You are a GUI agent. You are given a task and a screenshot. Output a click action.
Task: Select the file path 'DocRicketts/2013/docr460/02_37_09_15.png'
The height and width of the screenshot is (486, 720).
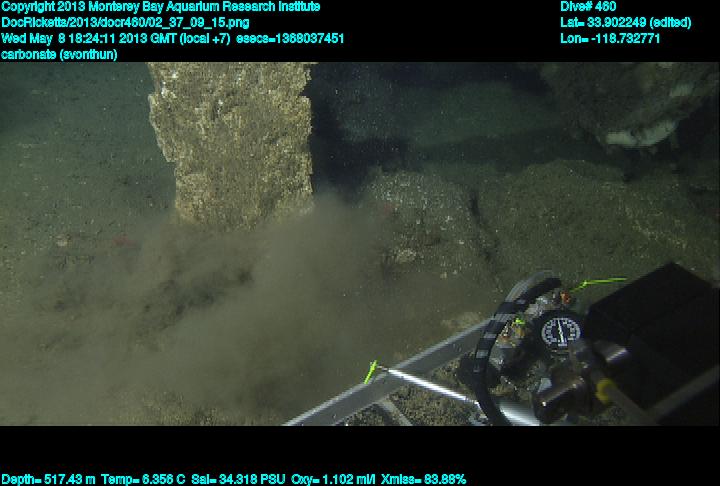(125, 23)
